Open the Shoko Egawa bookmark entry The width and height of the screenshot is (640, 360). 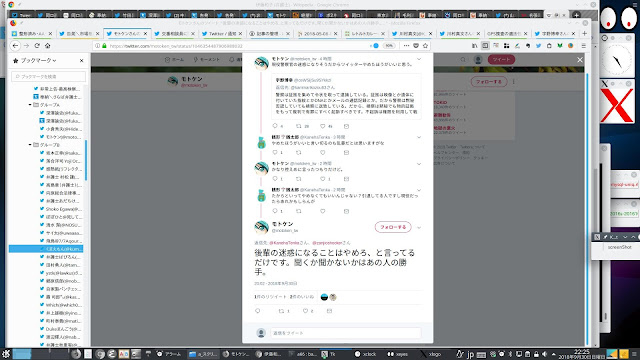(x=60, y=209)
